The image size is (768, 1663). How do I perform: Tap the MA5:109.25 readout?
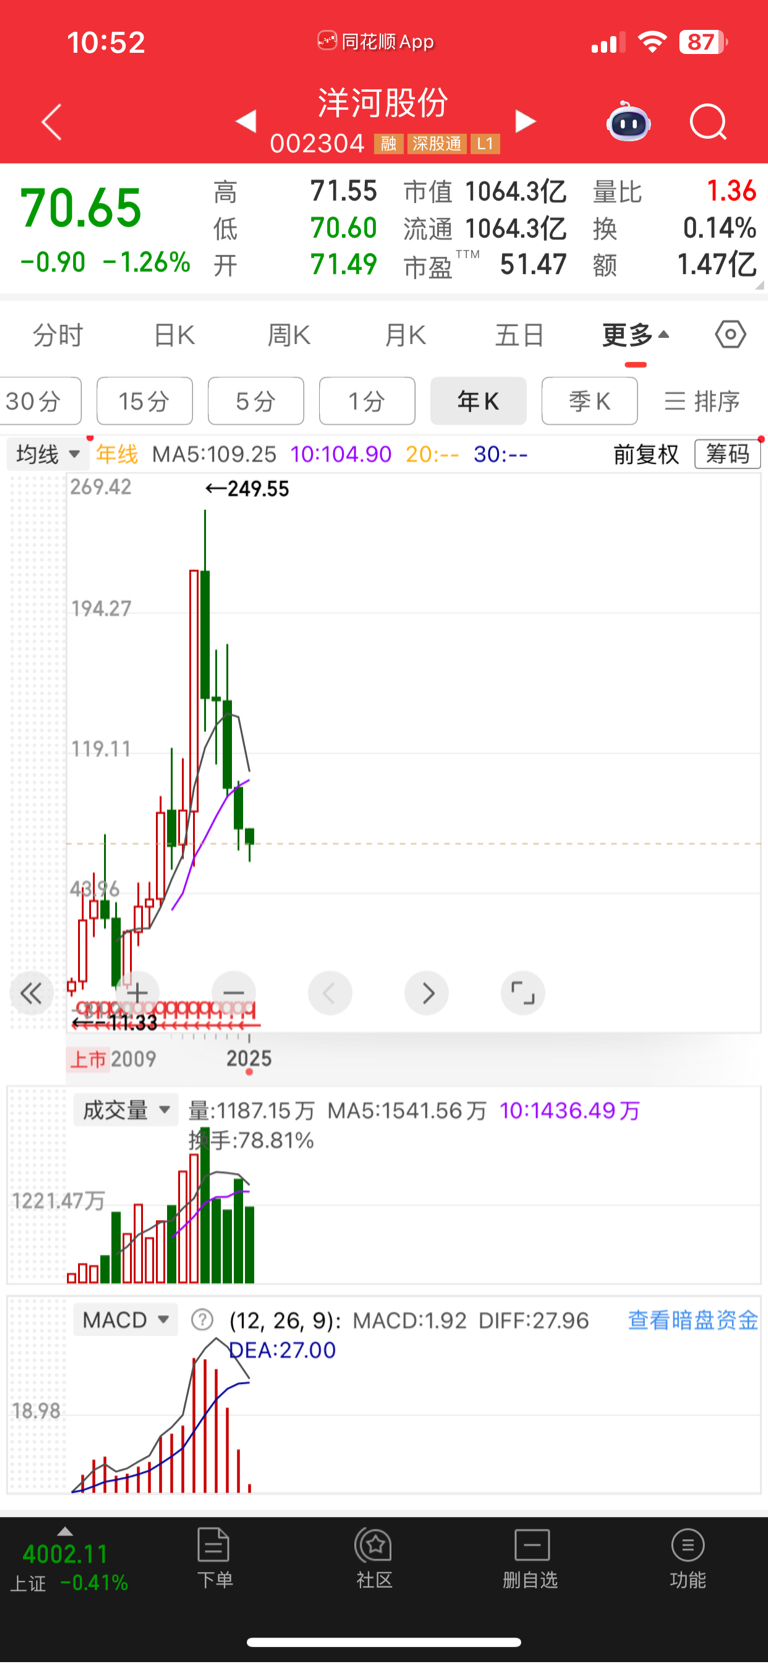[214, 454]
